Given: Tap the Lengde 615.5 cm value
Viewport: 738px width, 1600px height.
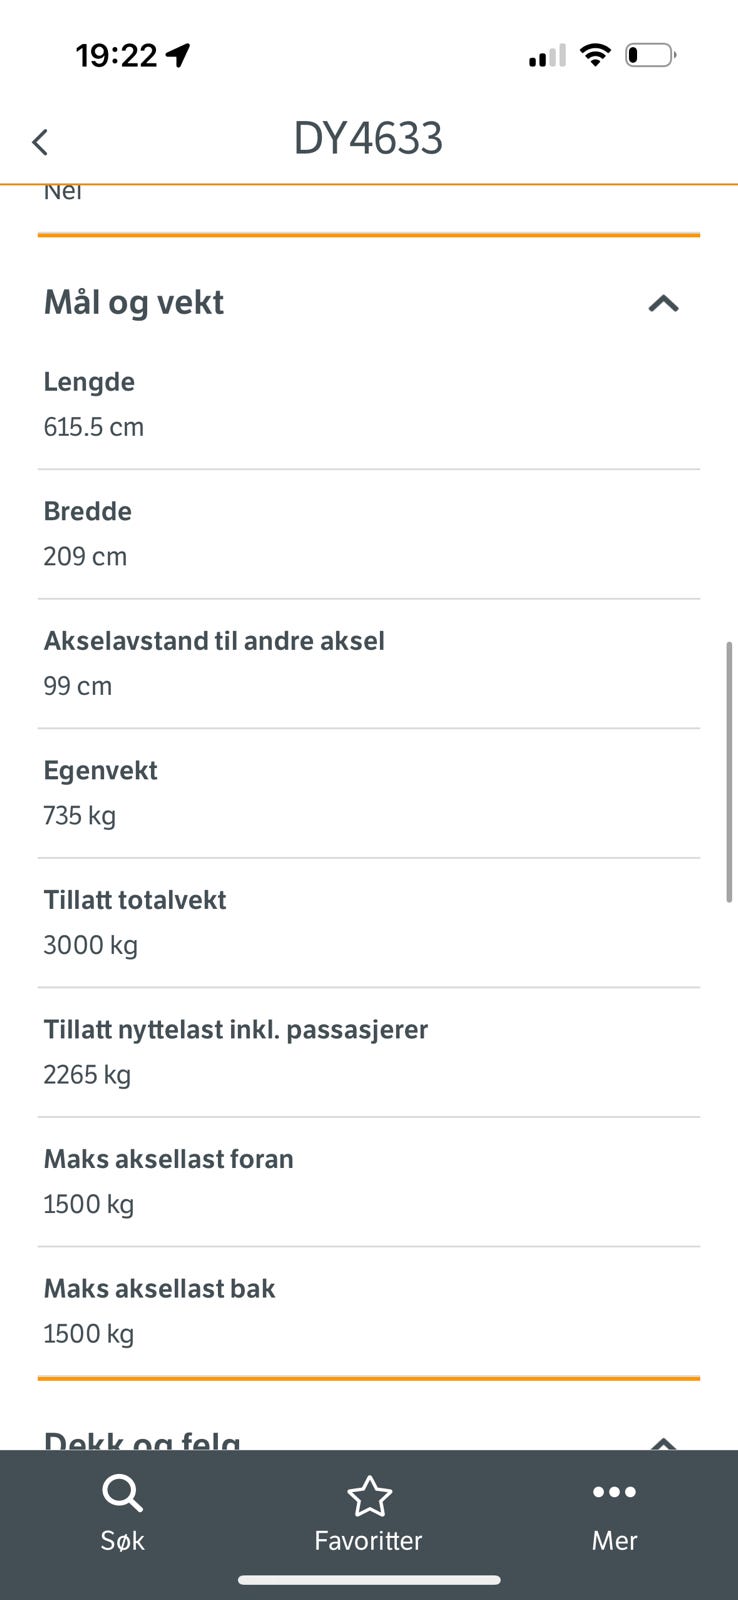Looking at the screenshot, I should click(x=94, y=427).
